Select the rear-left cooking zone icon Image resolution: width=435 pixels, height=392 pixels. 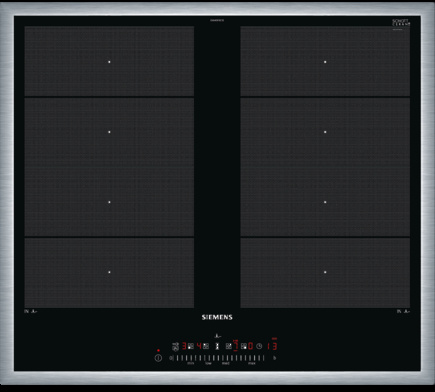206,346
